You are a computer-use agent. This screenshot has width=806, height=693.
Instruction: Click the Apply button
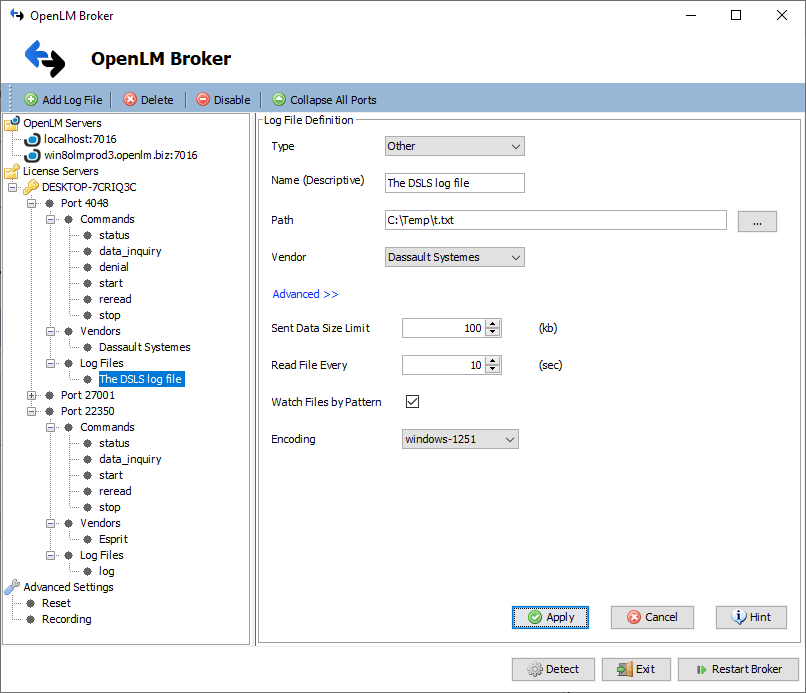(550, 617)
